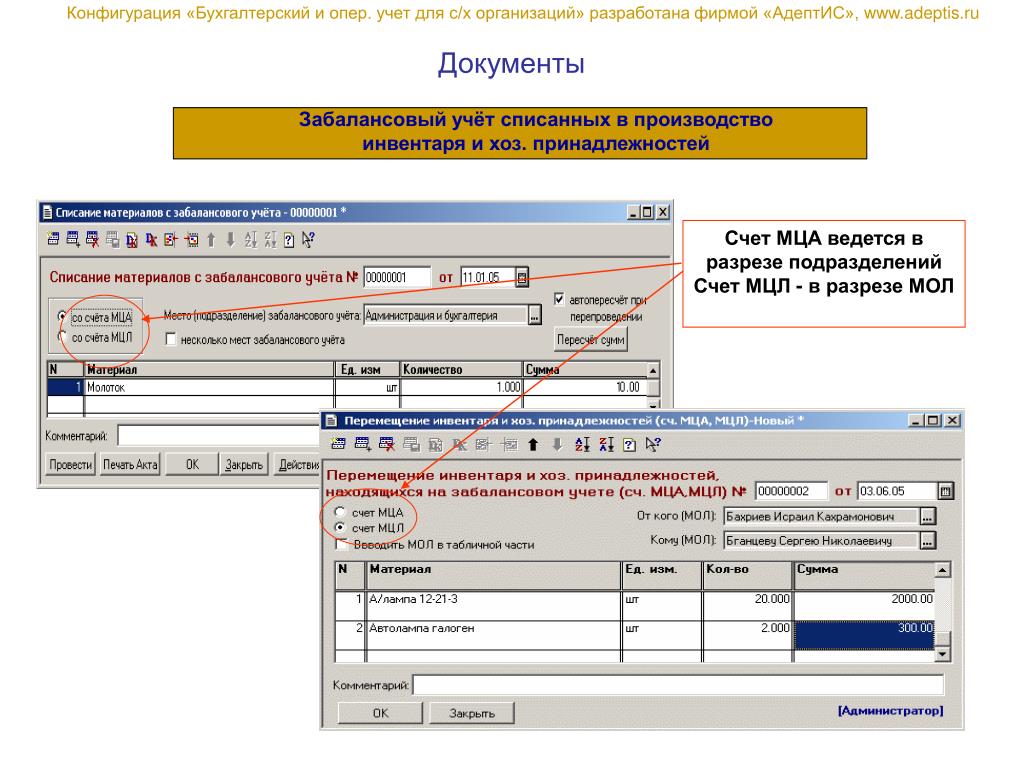Viewport: 1024px width, 768px height.
Task: Sort descending Z-A in Списание toolbar
Action: click(x=270, y=240)
